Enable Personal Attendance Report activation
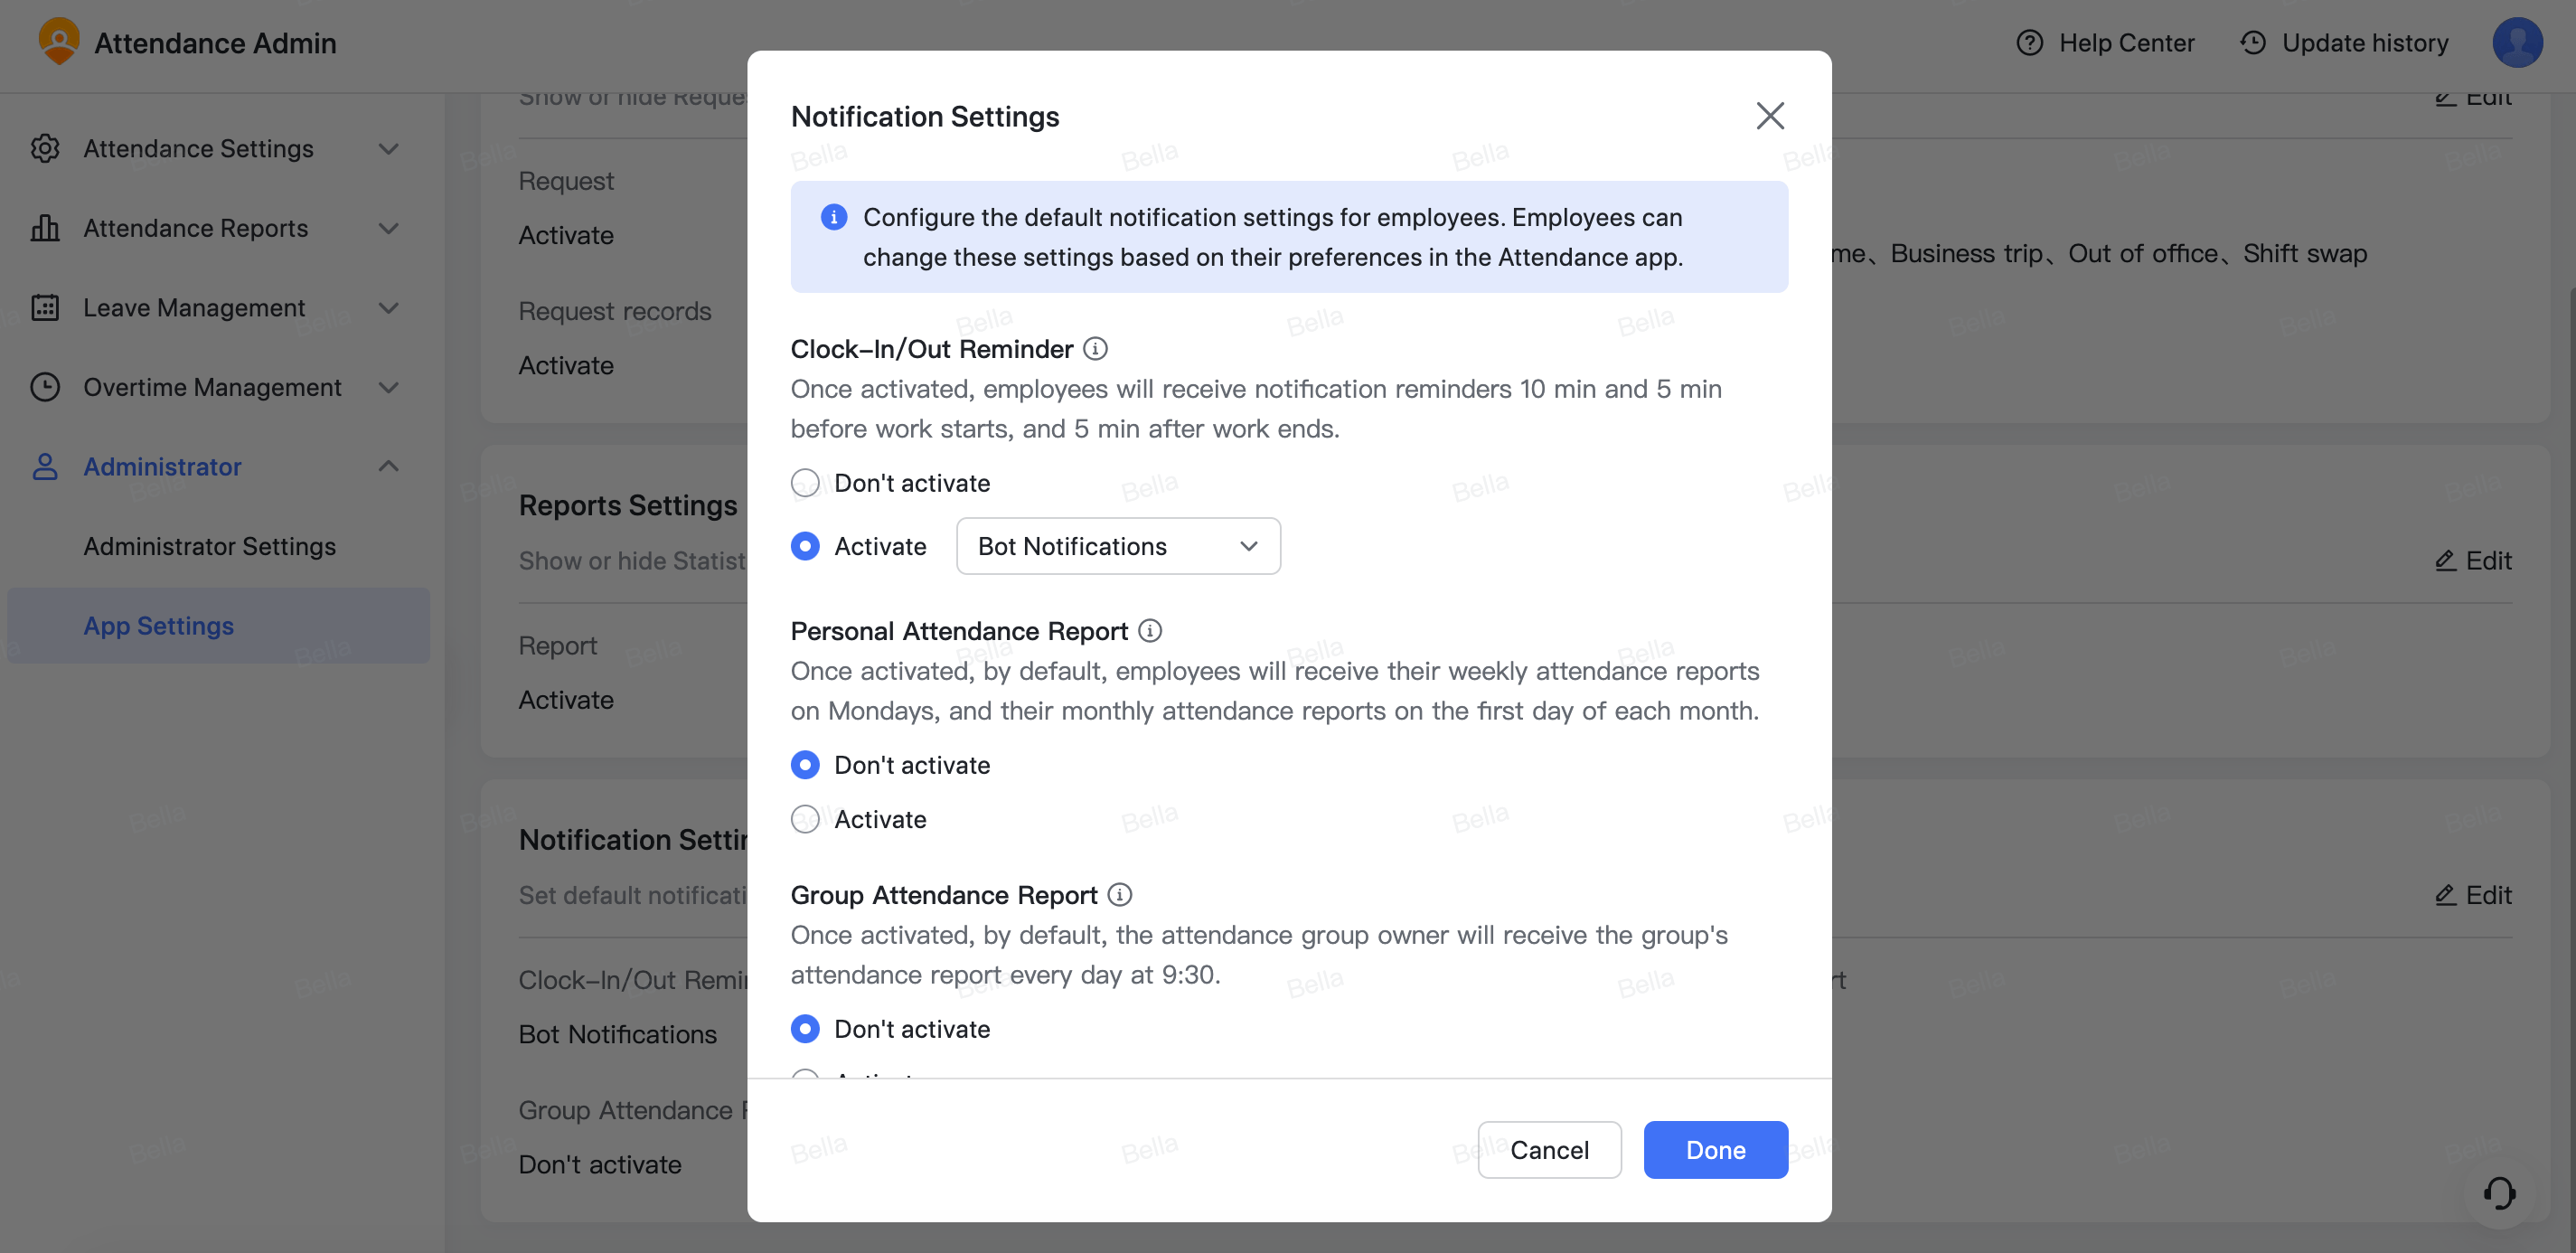 tap(805, 818)
